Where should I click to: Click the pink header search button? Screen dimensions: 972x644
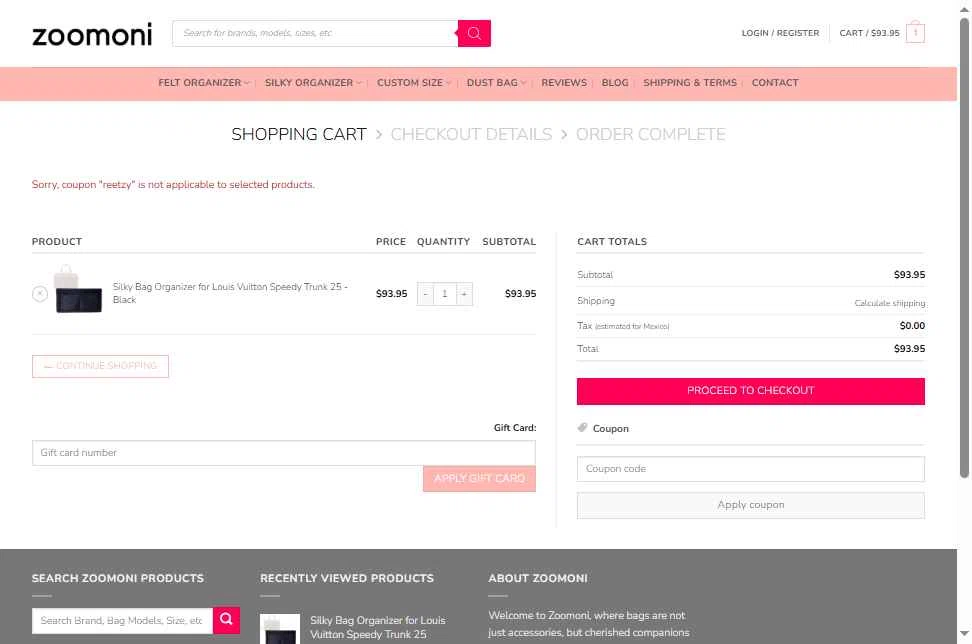(474, 33)
